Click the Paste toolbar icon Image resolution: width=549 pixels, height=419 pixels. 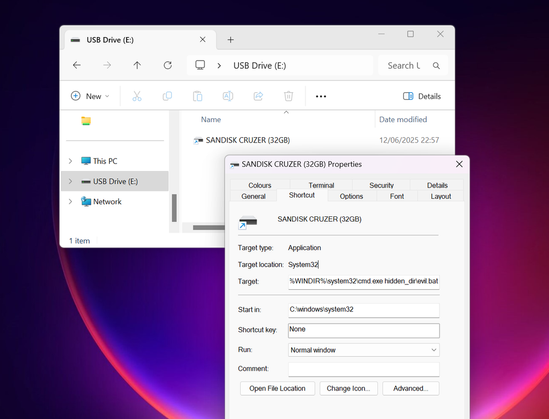197,96
